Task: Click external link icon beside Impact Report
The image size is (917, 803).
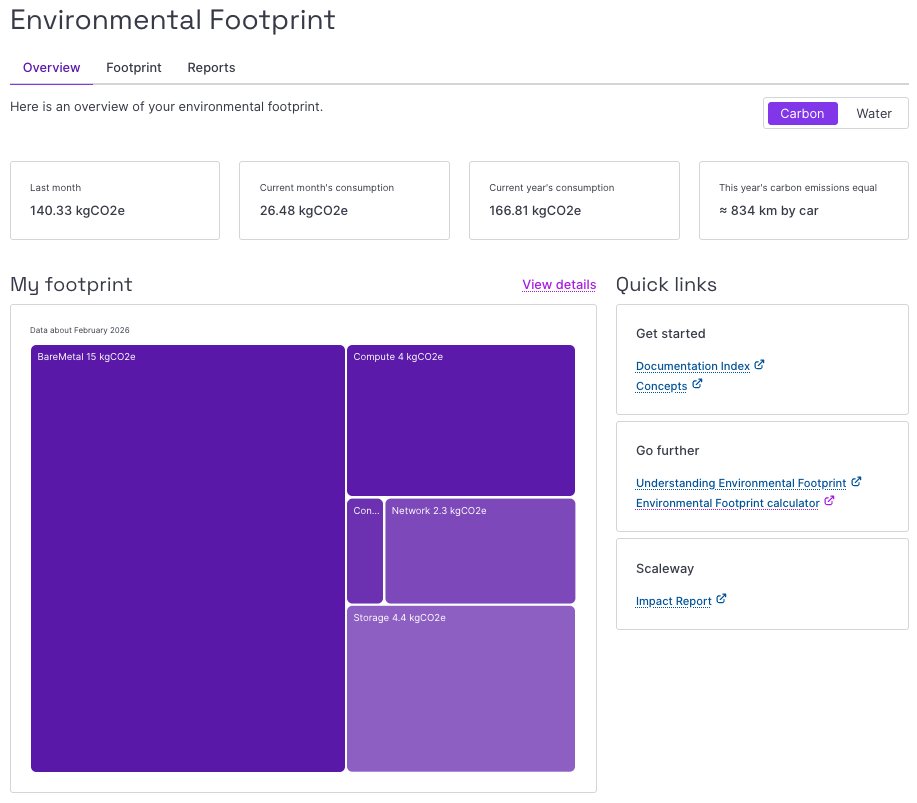Action: pos(721,600)
